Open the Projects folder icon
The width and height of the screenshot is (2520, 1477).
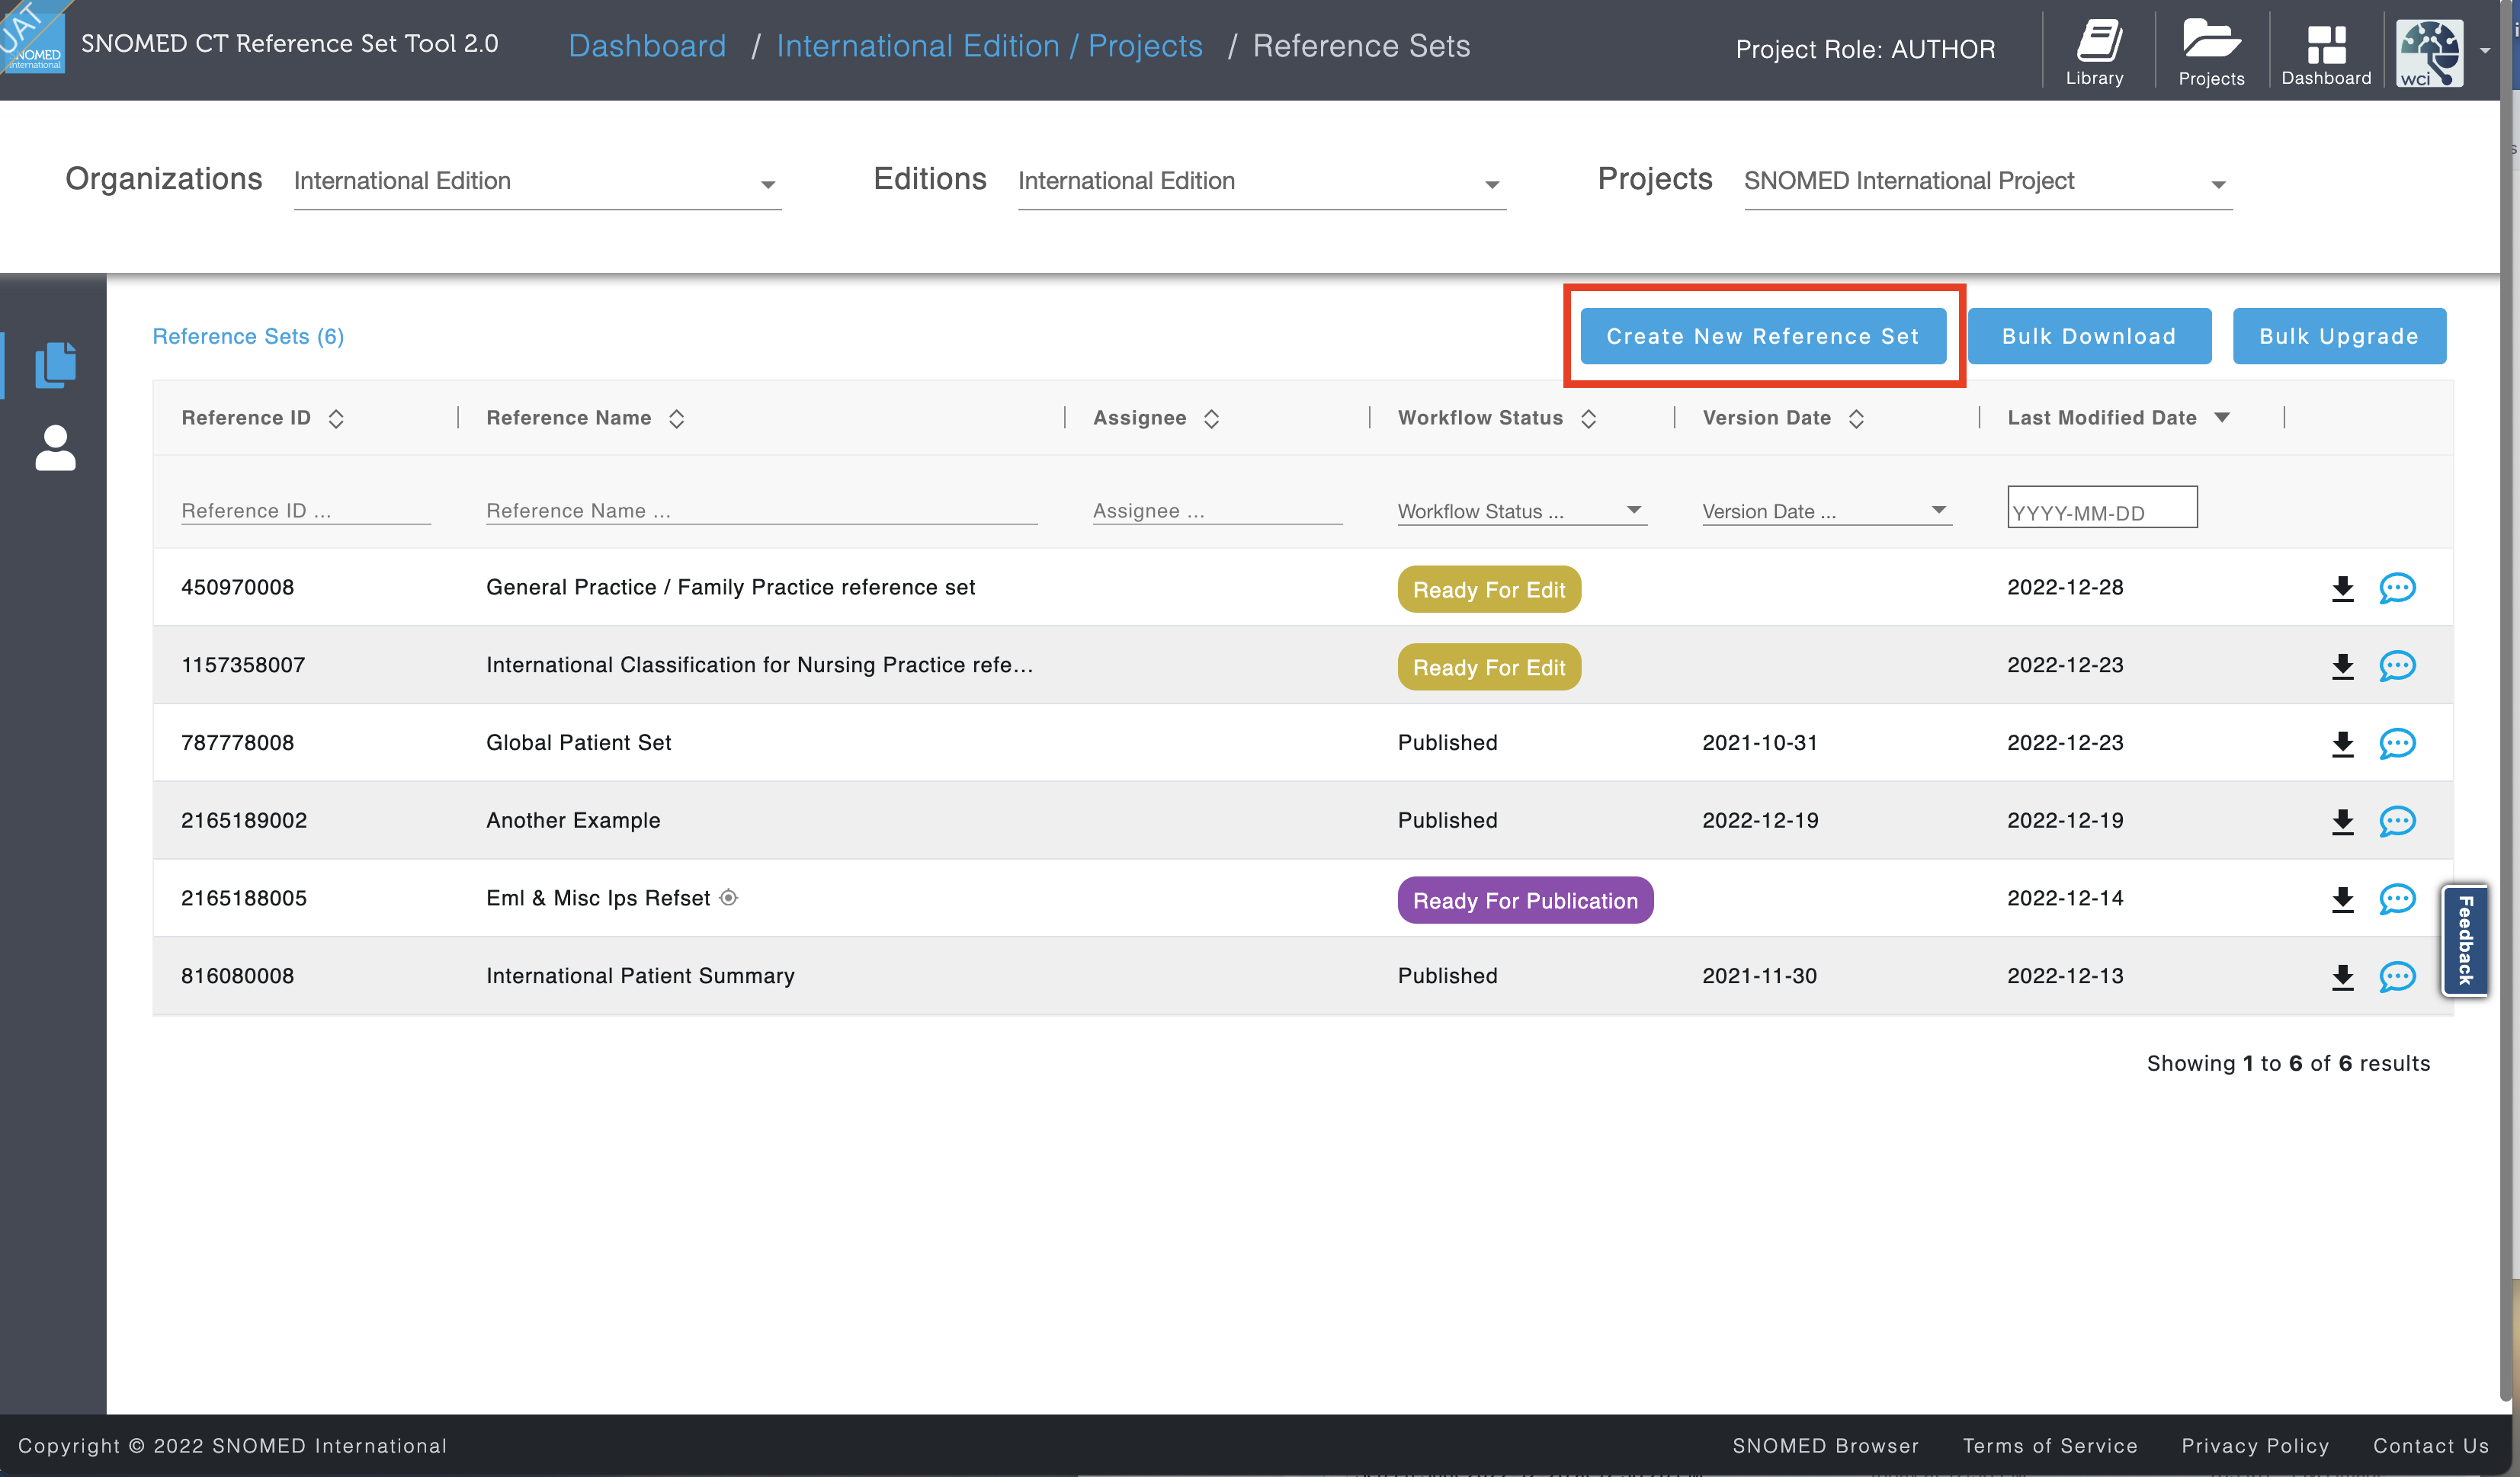coord(2211,52)
